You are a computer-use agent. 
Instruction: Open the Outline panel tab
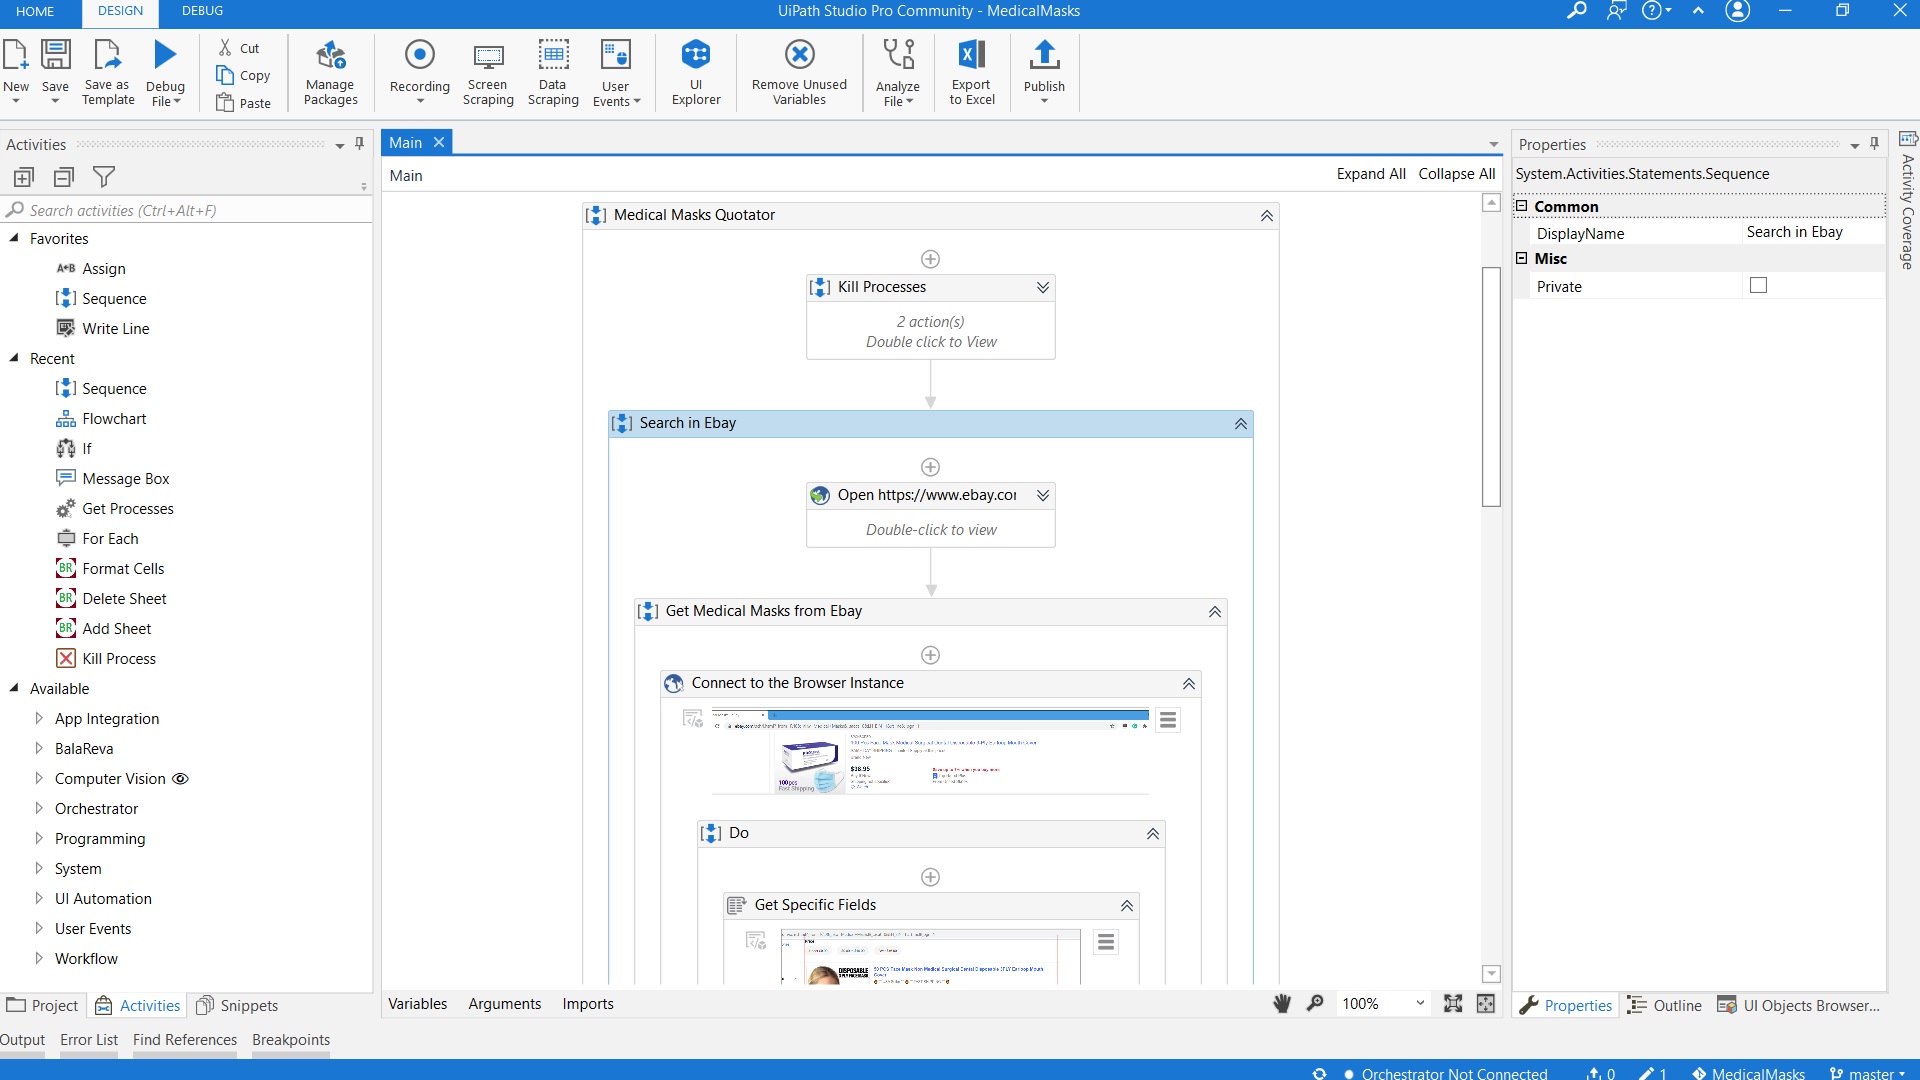click(x=1665, y=1005)
